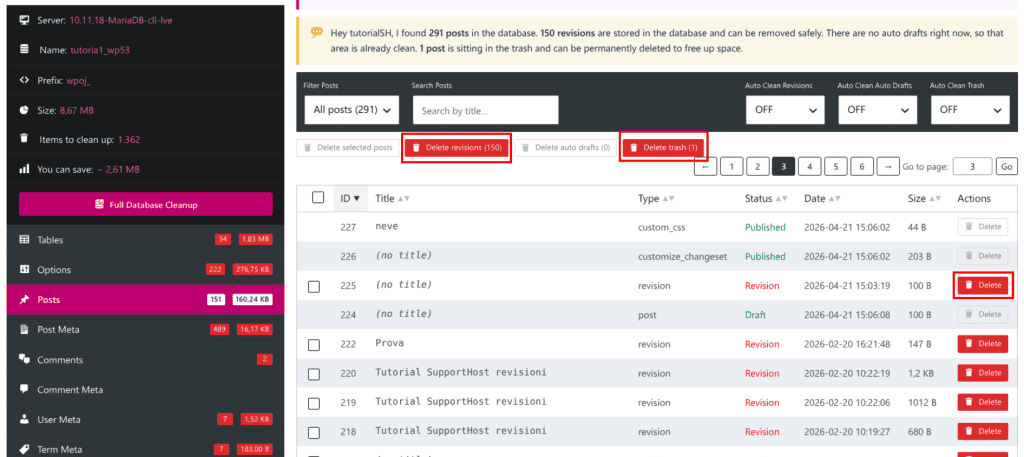Delete revision row ID 220
This screenshot has width=1024, height=457.
point(983,373)
